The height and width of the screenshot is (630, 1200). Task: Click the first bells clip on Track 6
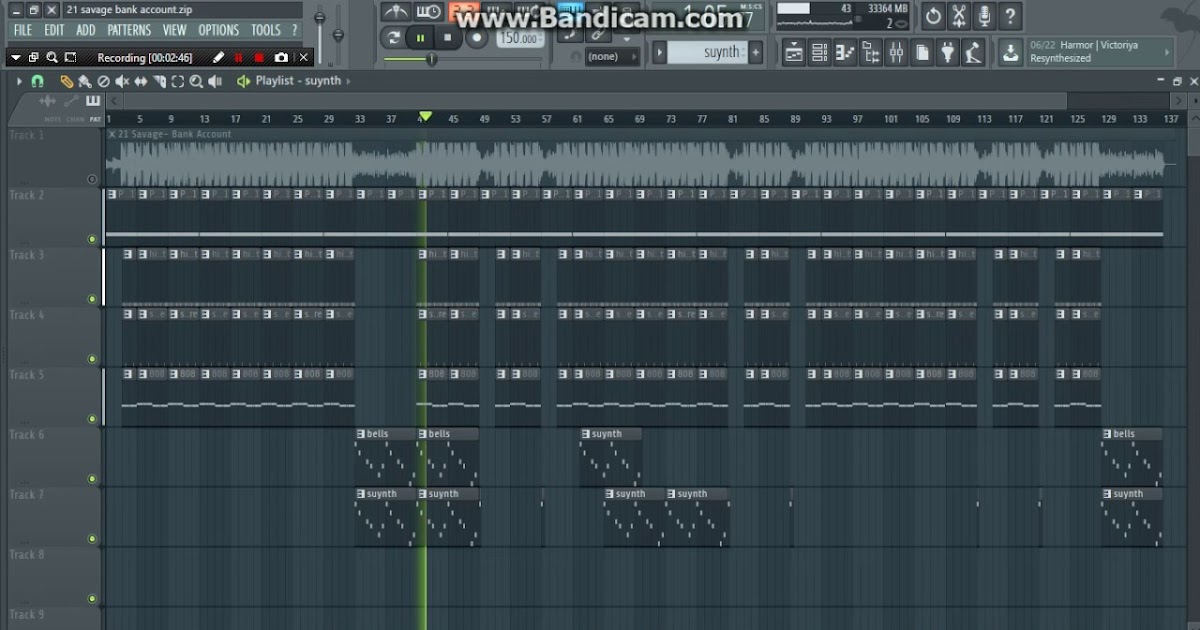[x=386, y=458]
